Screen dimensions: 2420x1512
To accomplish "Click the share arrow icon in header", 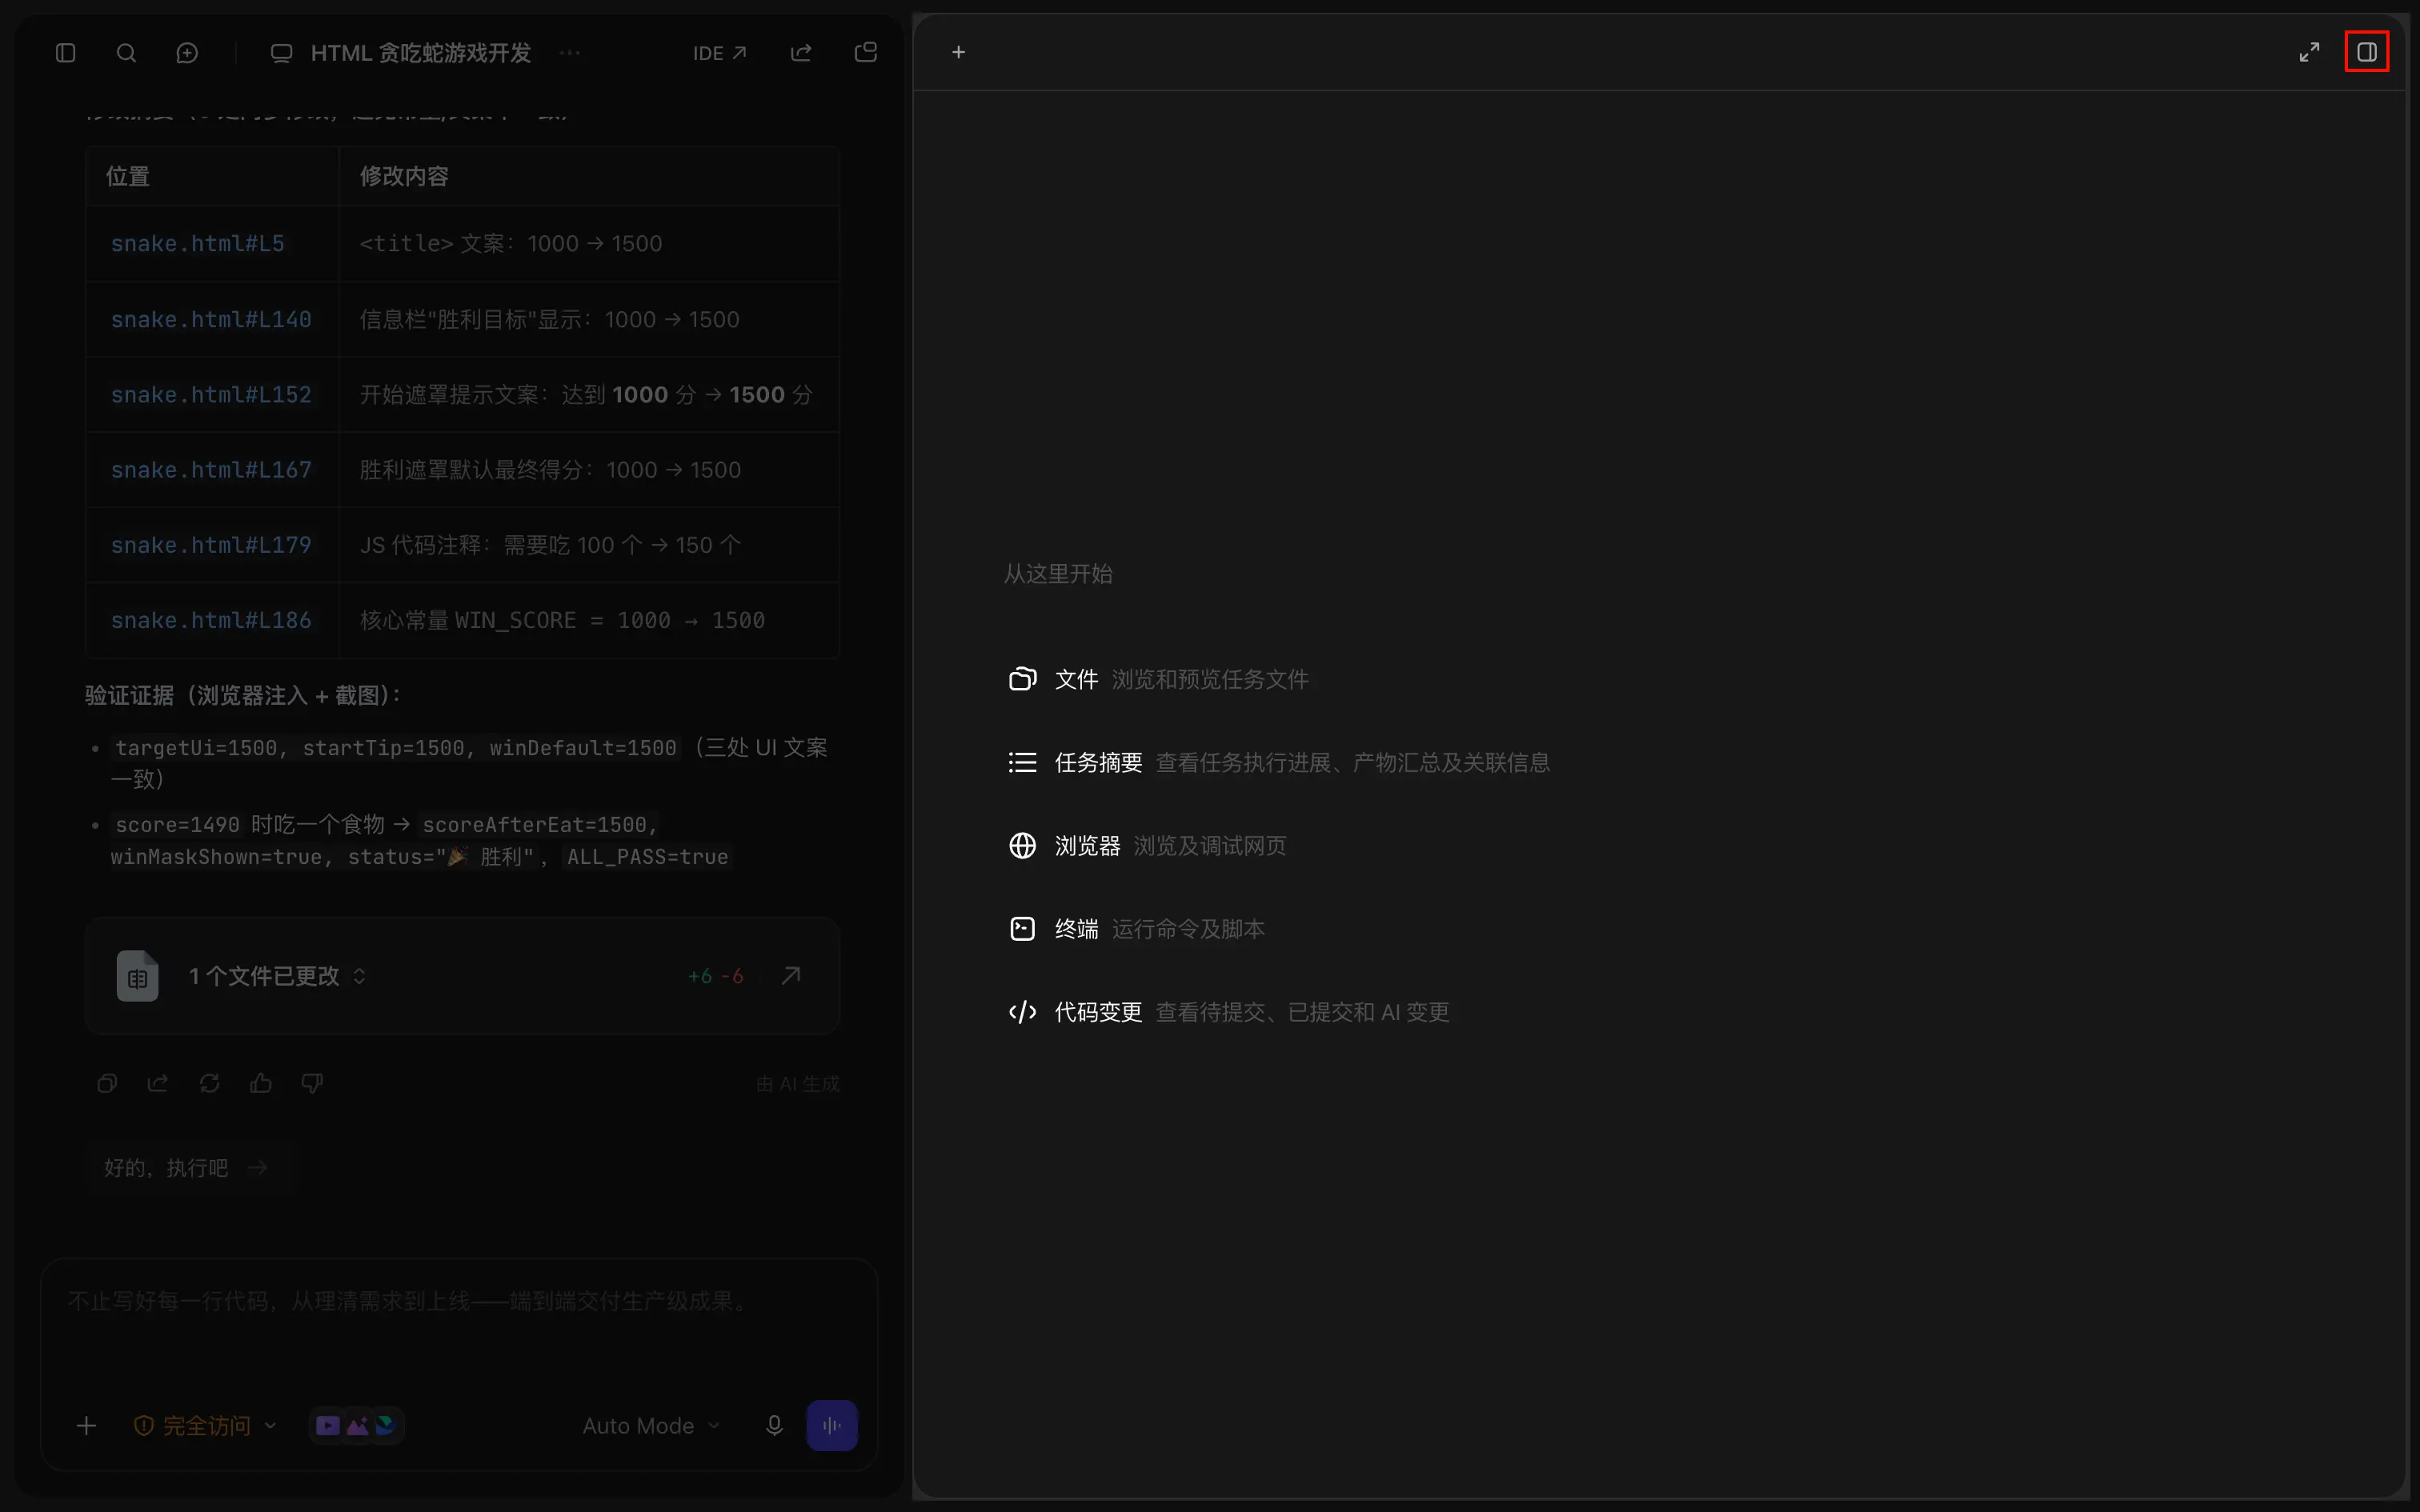I will pos(801,53).
